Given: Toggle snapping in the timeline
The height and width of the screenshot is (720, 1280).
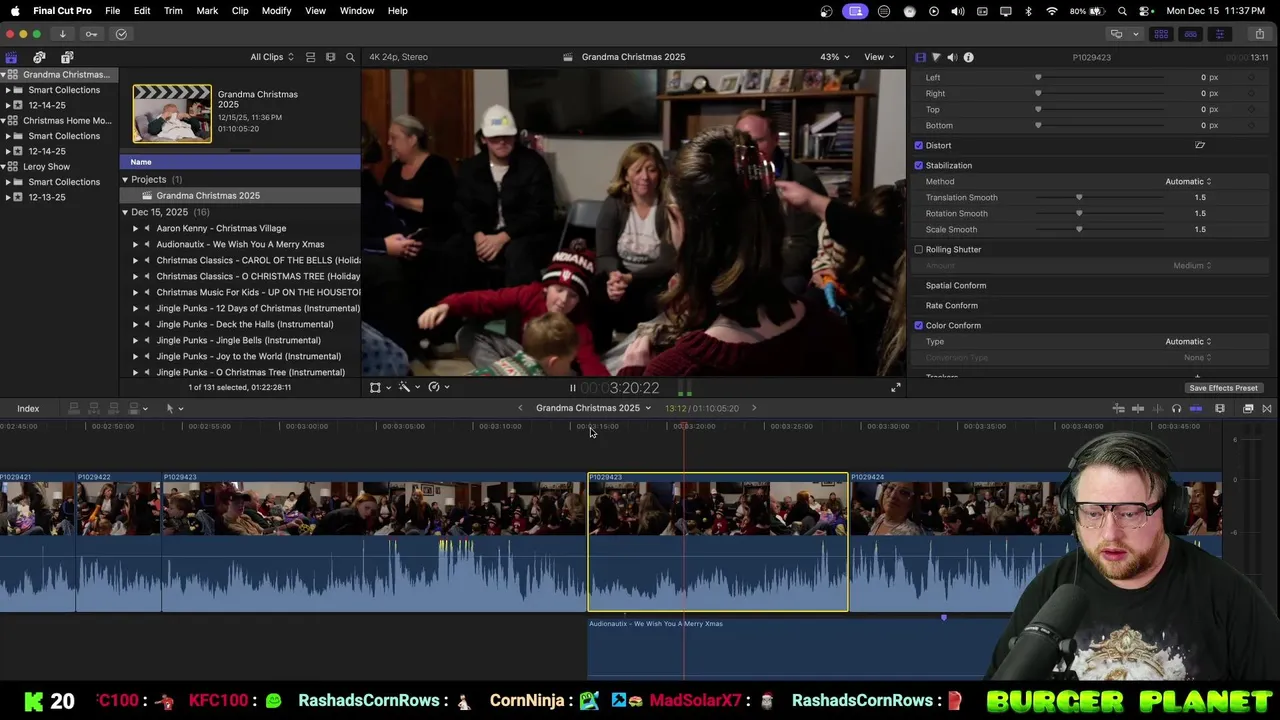Looking at the screenshot, I should point(1196,408).
